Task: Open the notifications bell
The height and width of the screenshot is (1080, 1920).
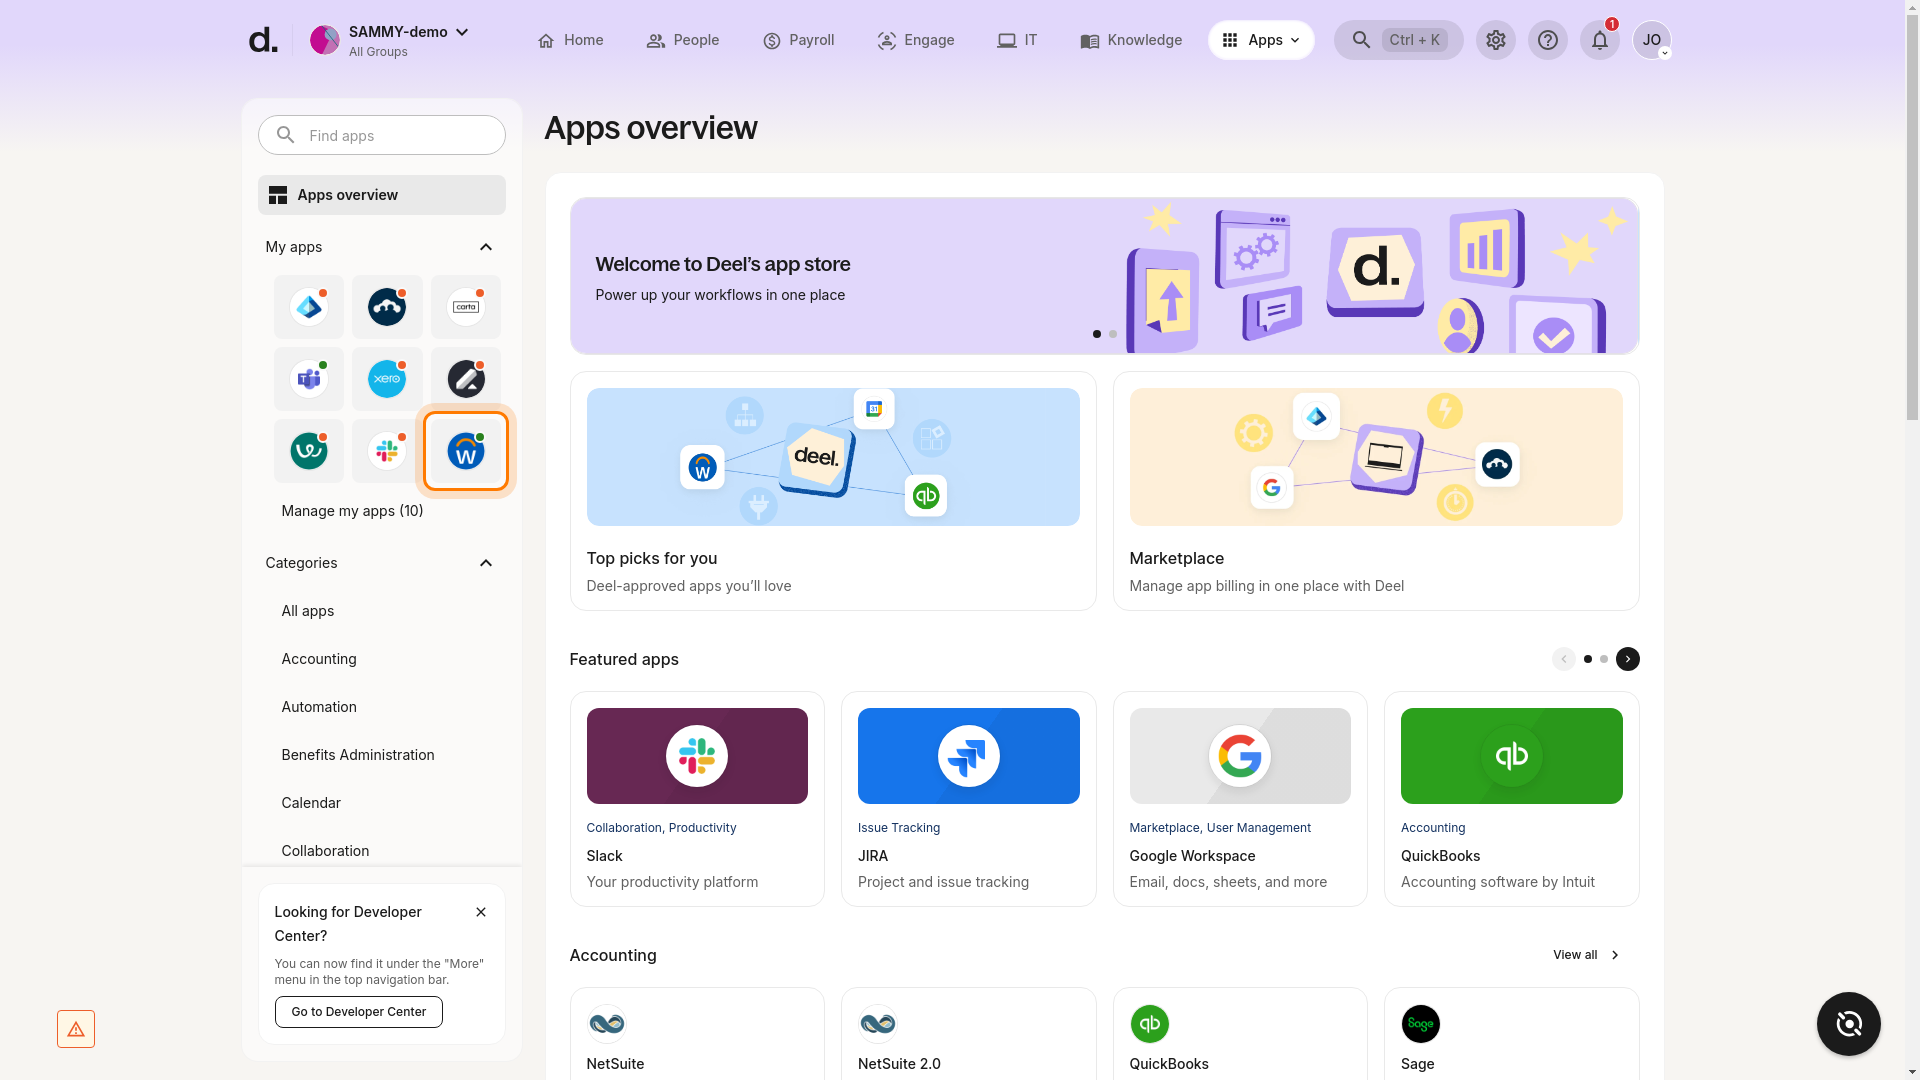Action: click(1600, 40)
